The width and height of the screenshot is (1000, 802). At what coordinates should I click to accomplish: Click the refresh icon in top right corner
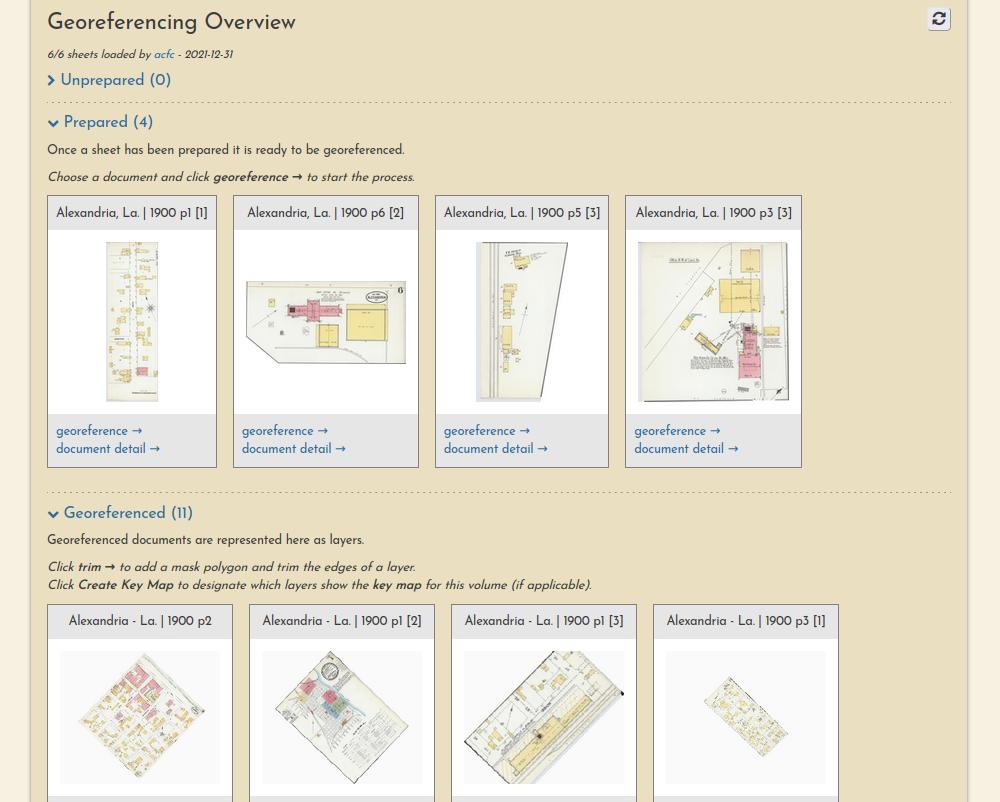coord(938,18)
